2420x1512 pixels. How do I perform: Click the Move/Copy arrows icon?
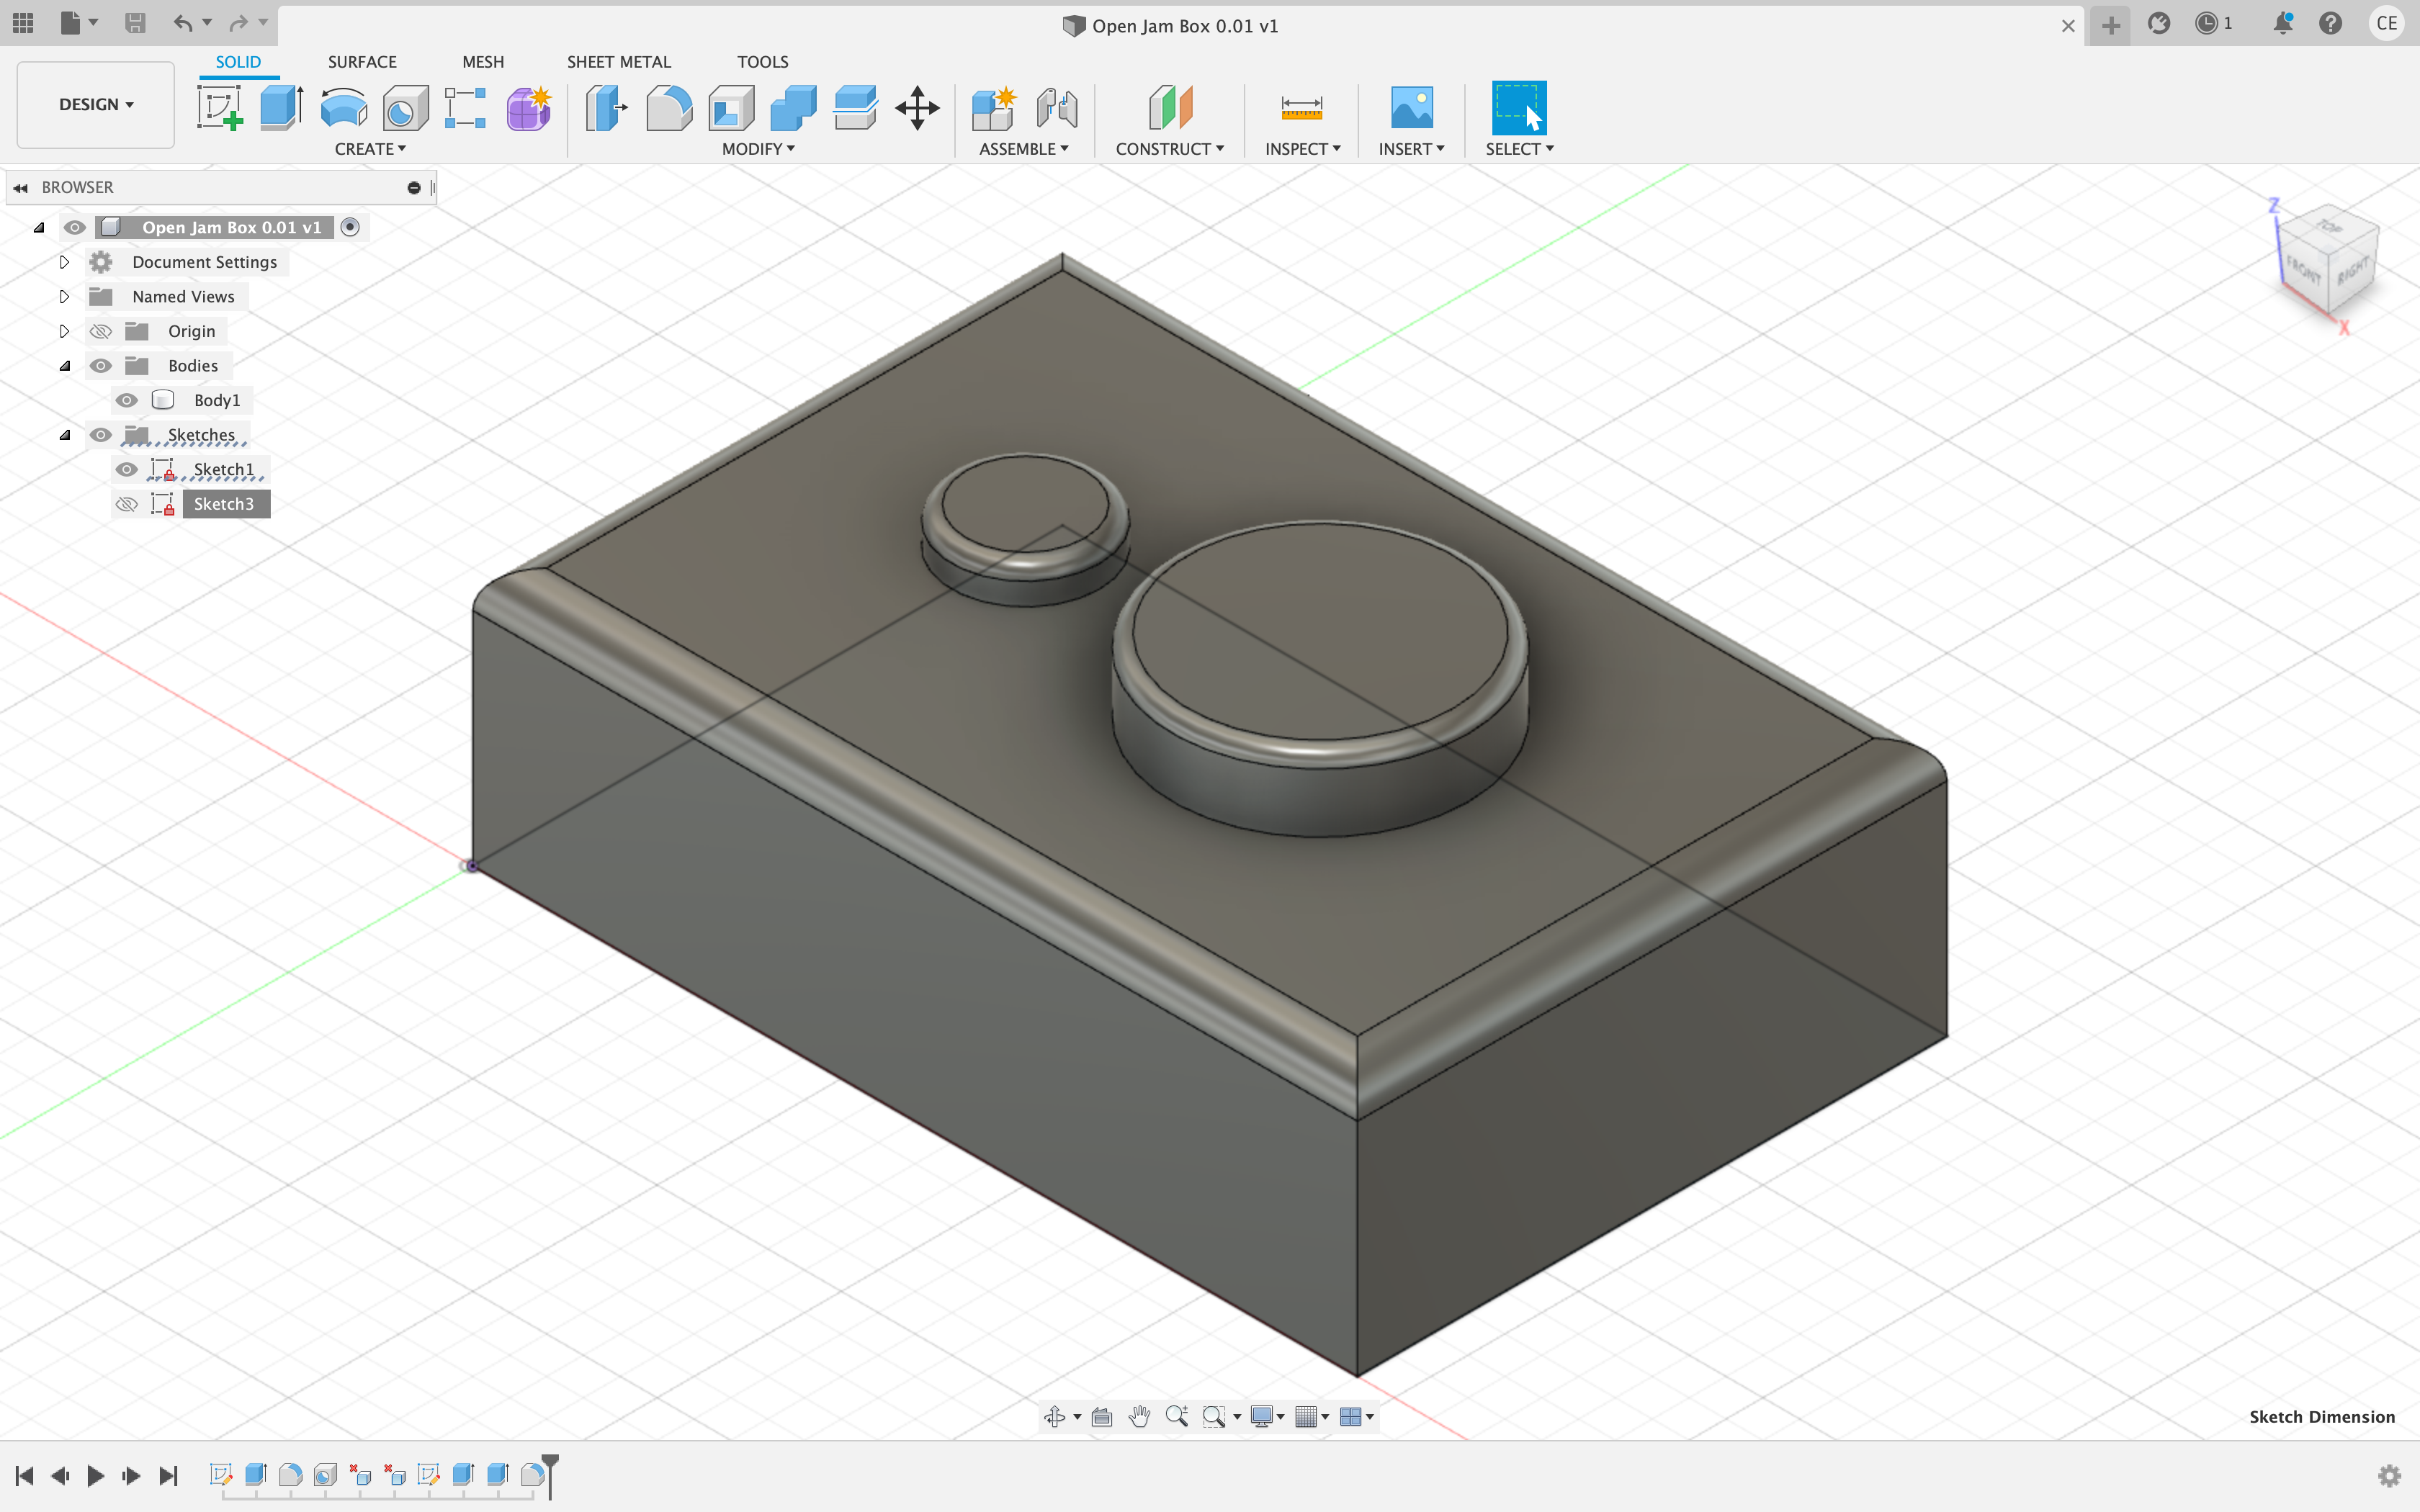tap(916, 107)
